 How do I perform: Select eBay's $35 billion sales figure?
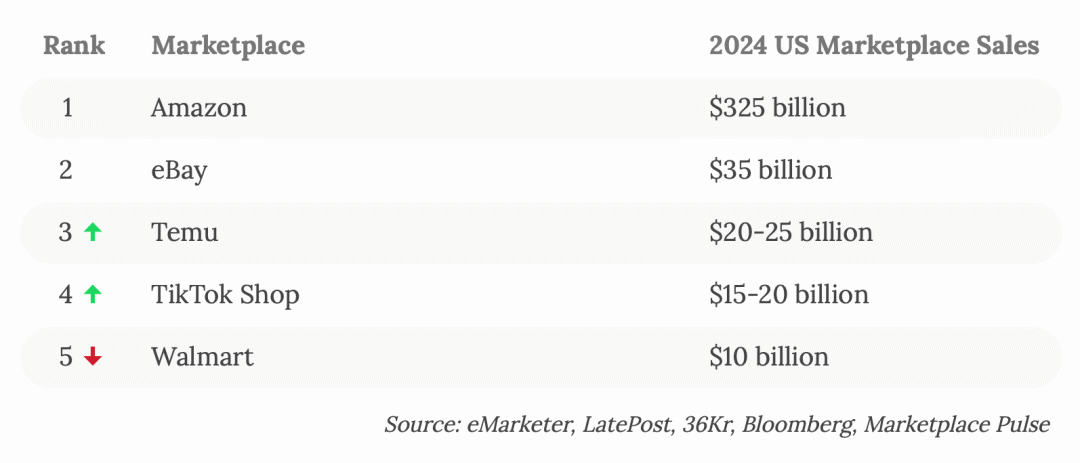point(771,170)
